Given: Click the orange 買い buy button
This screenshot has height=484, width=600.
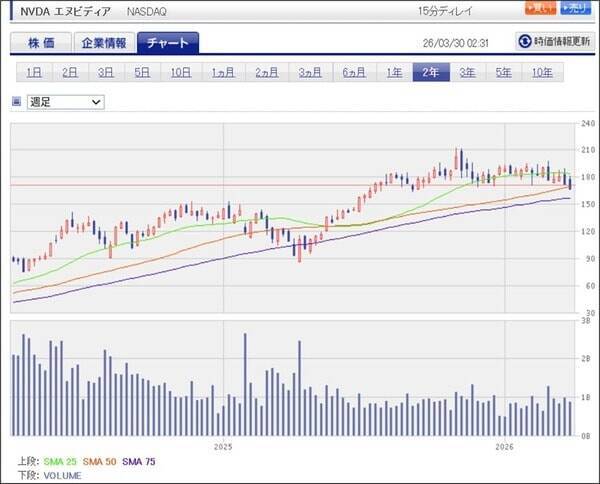Looking at the screenshot, I should [540, 9].
